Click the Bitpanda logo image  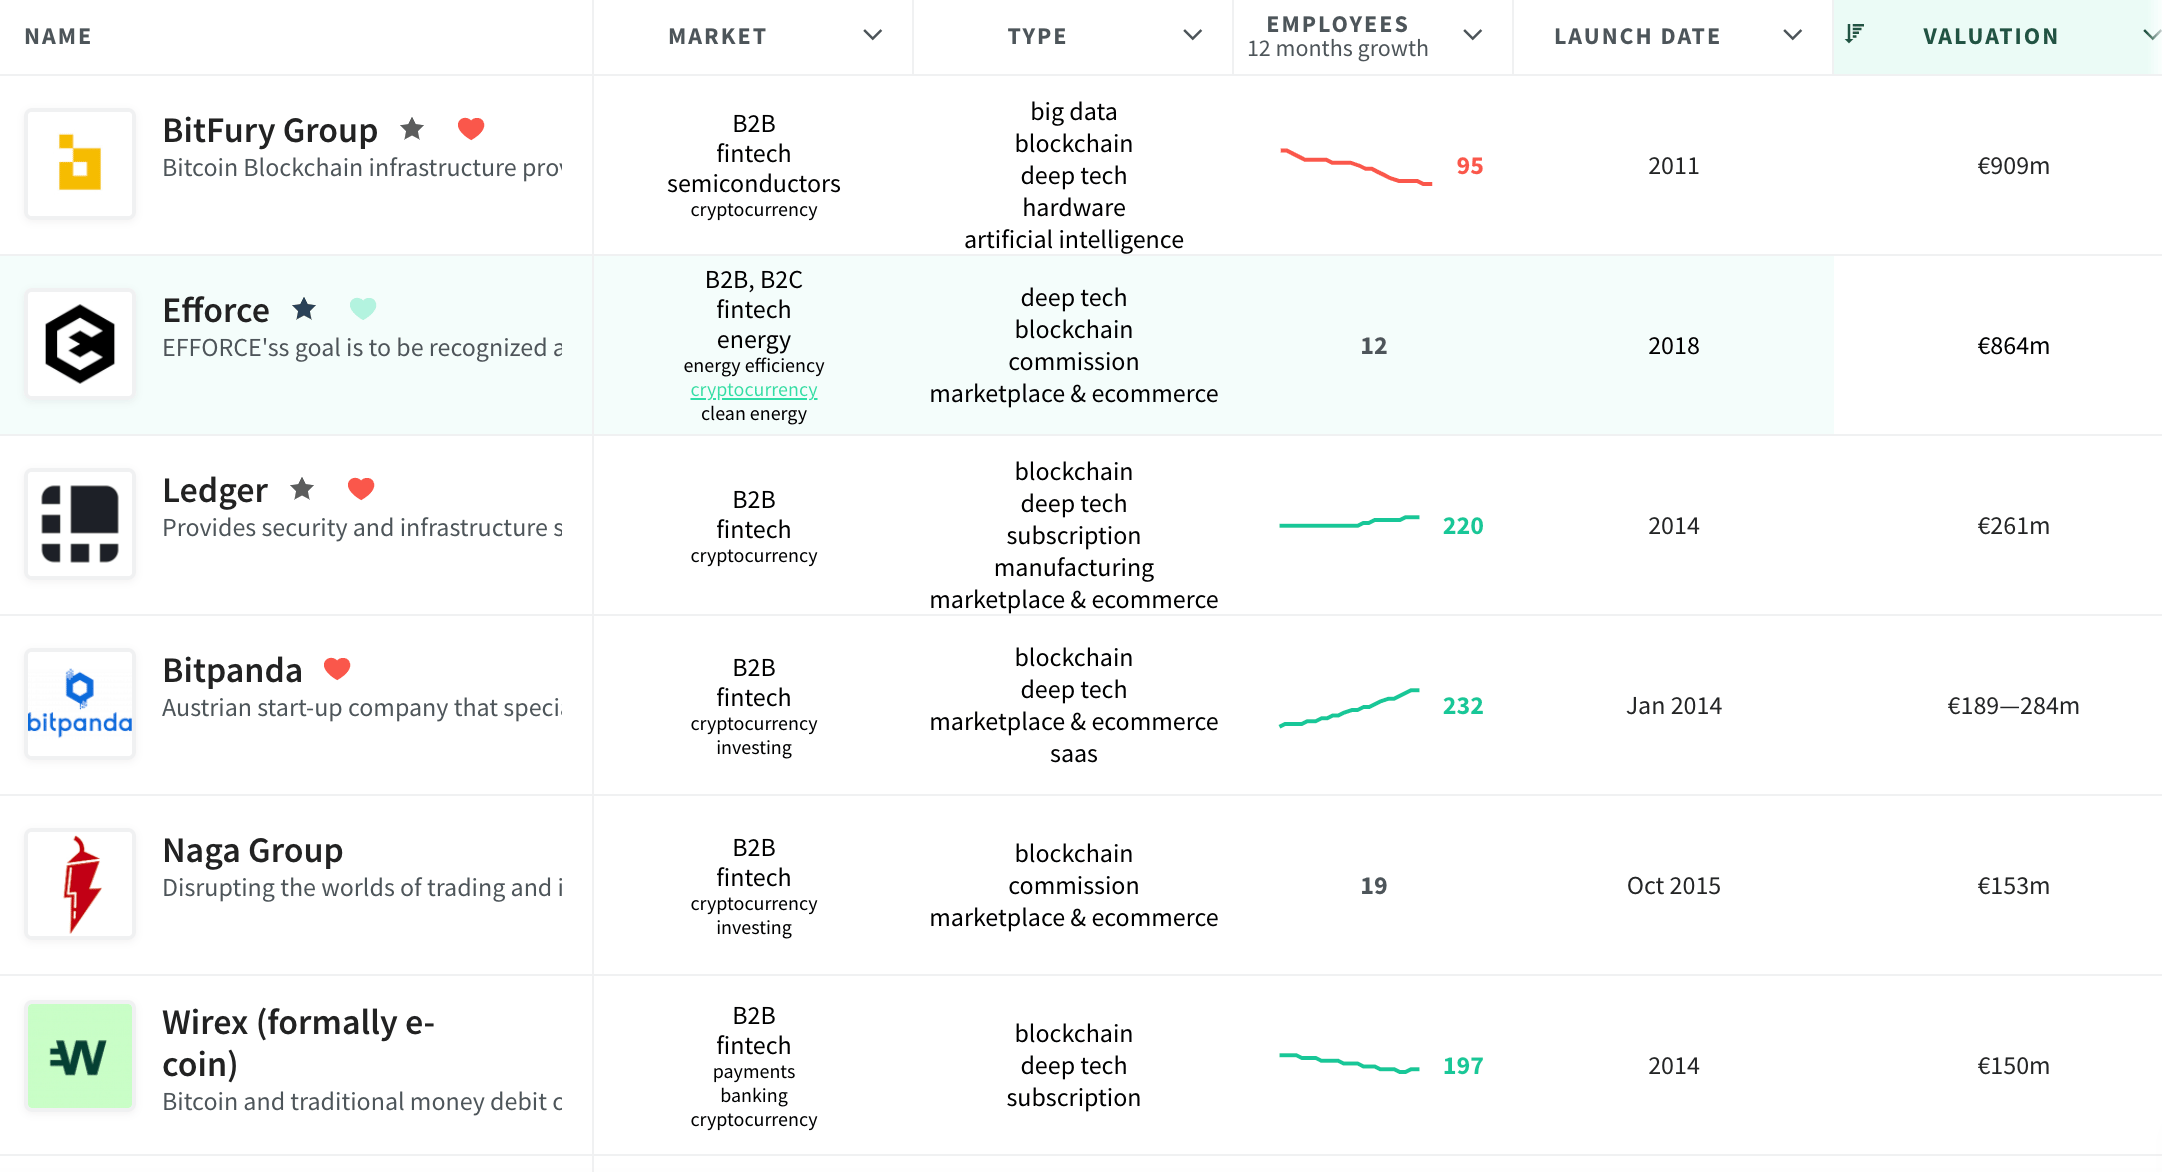pyautogui.click(x=80, y=704)
